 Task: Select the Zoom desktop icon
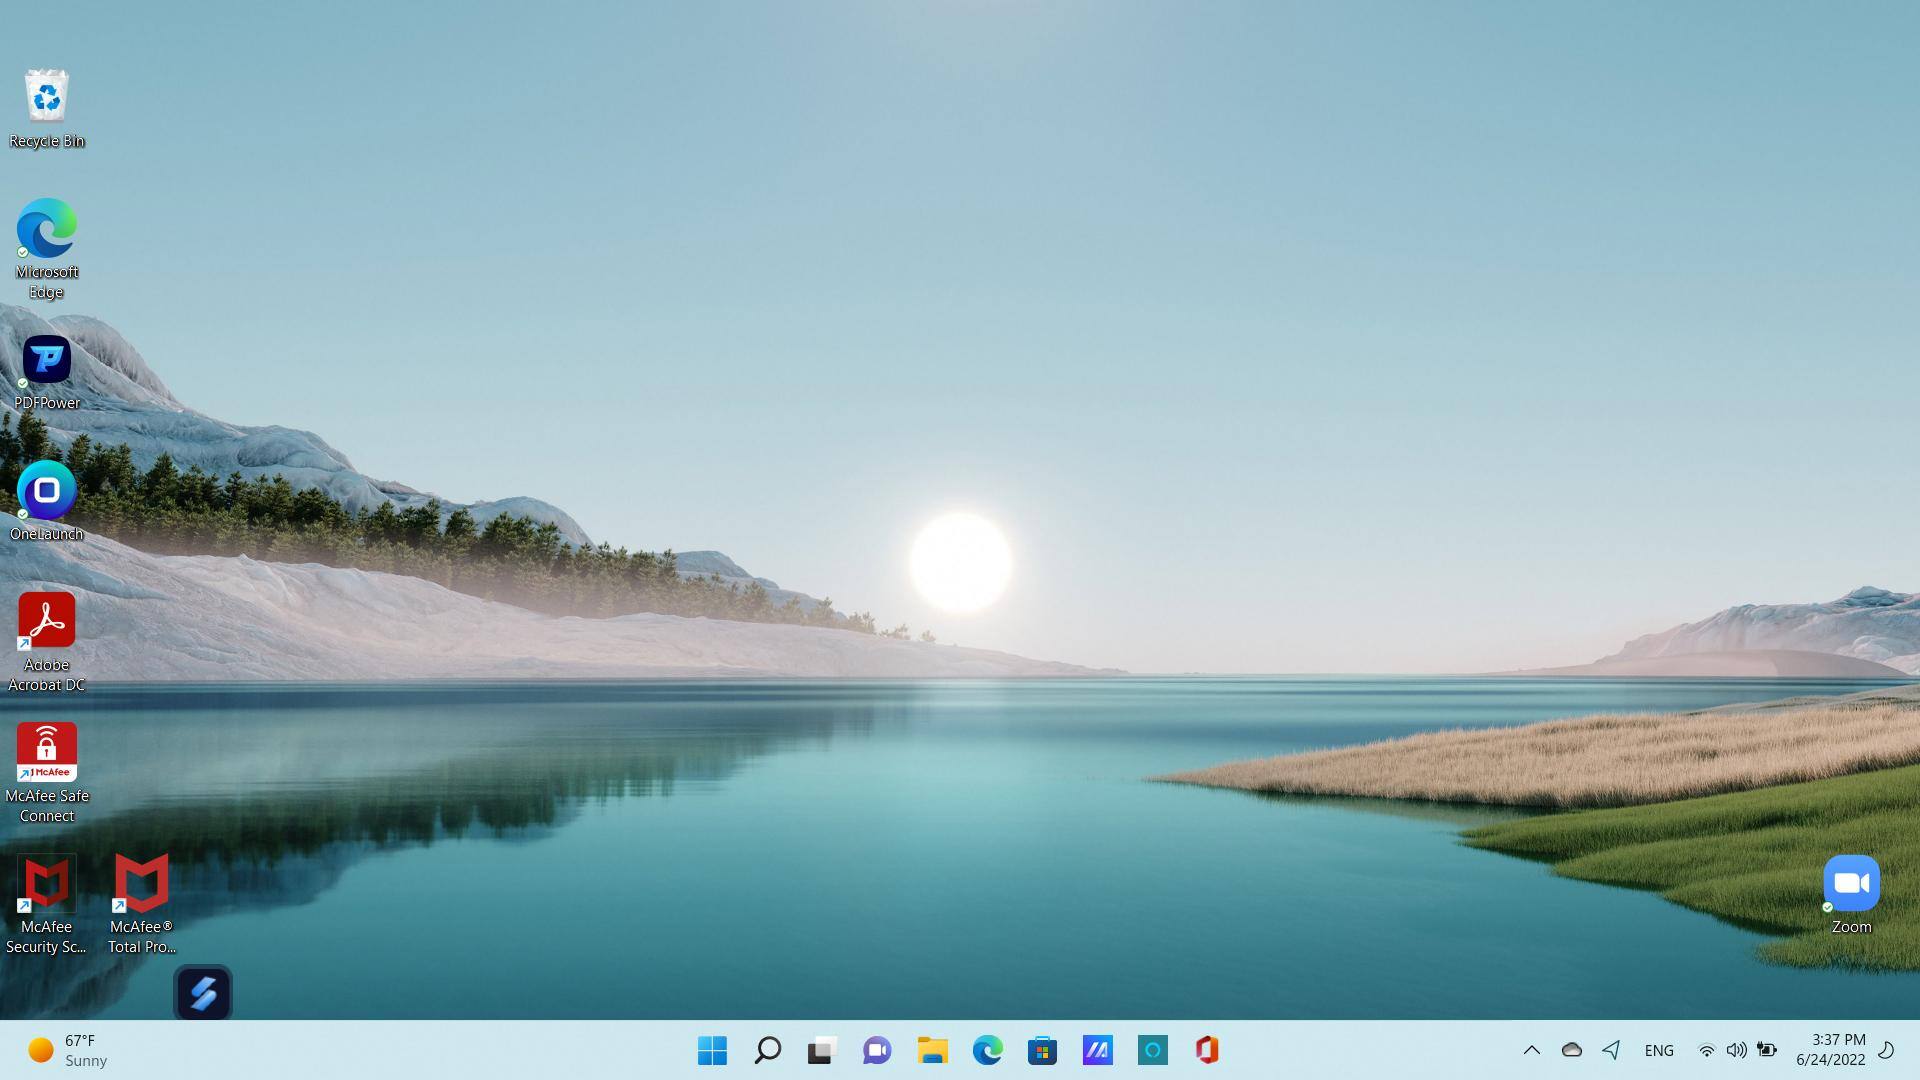click(1851, 884)
